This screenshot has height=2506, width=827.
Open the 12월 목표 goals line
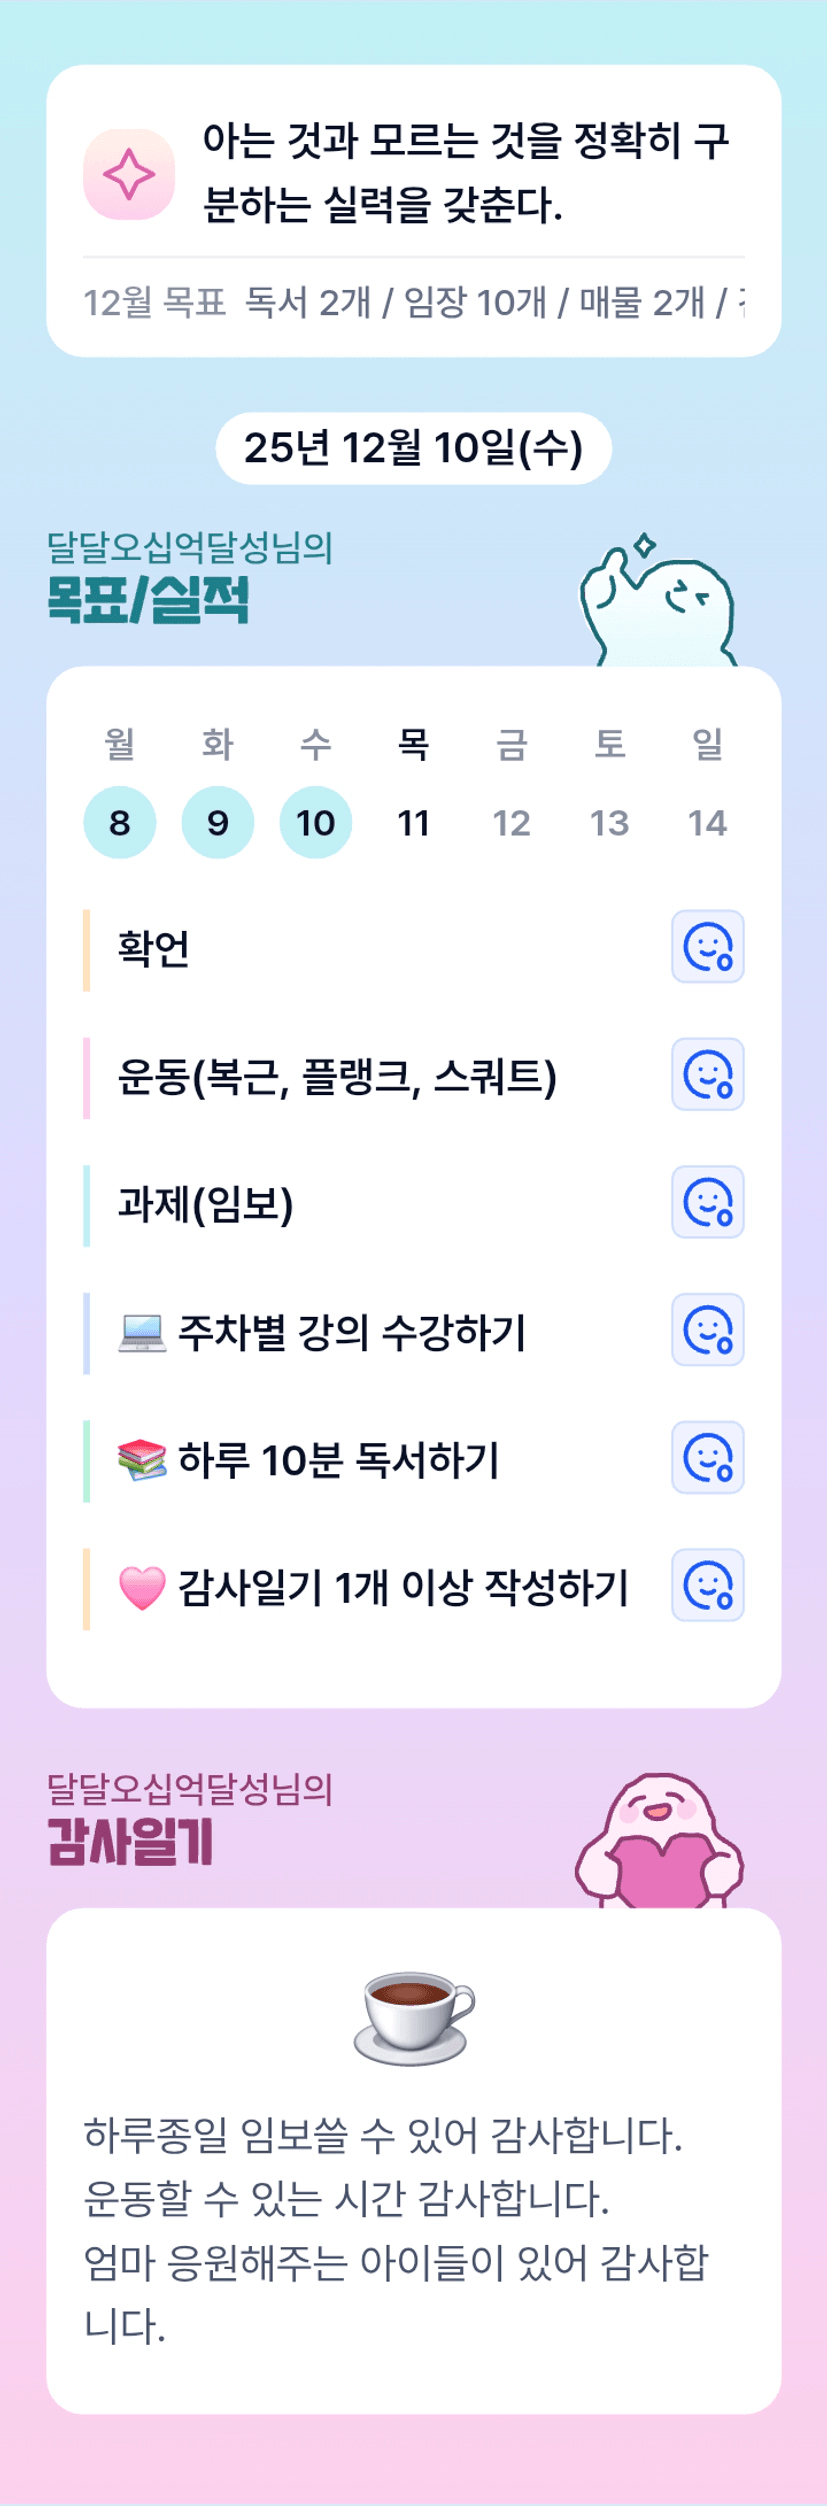pos(413,302)
